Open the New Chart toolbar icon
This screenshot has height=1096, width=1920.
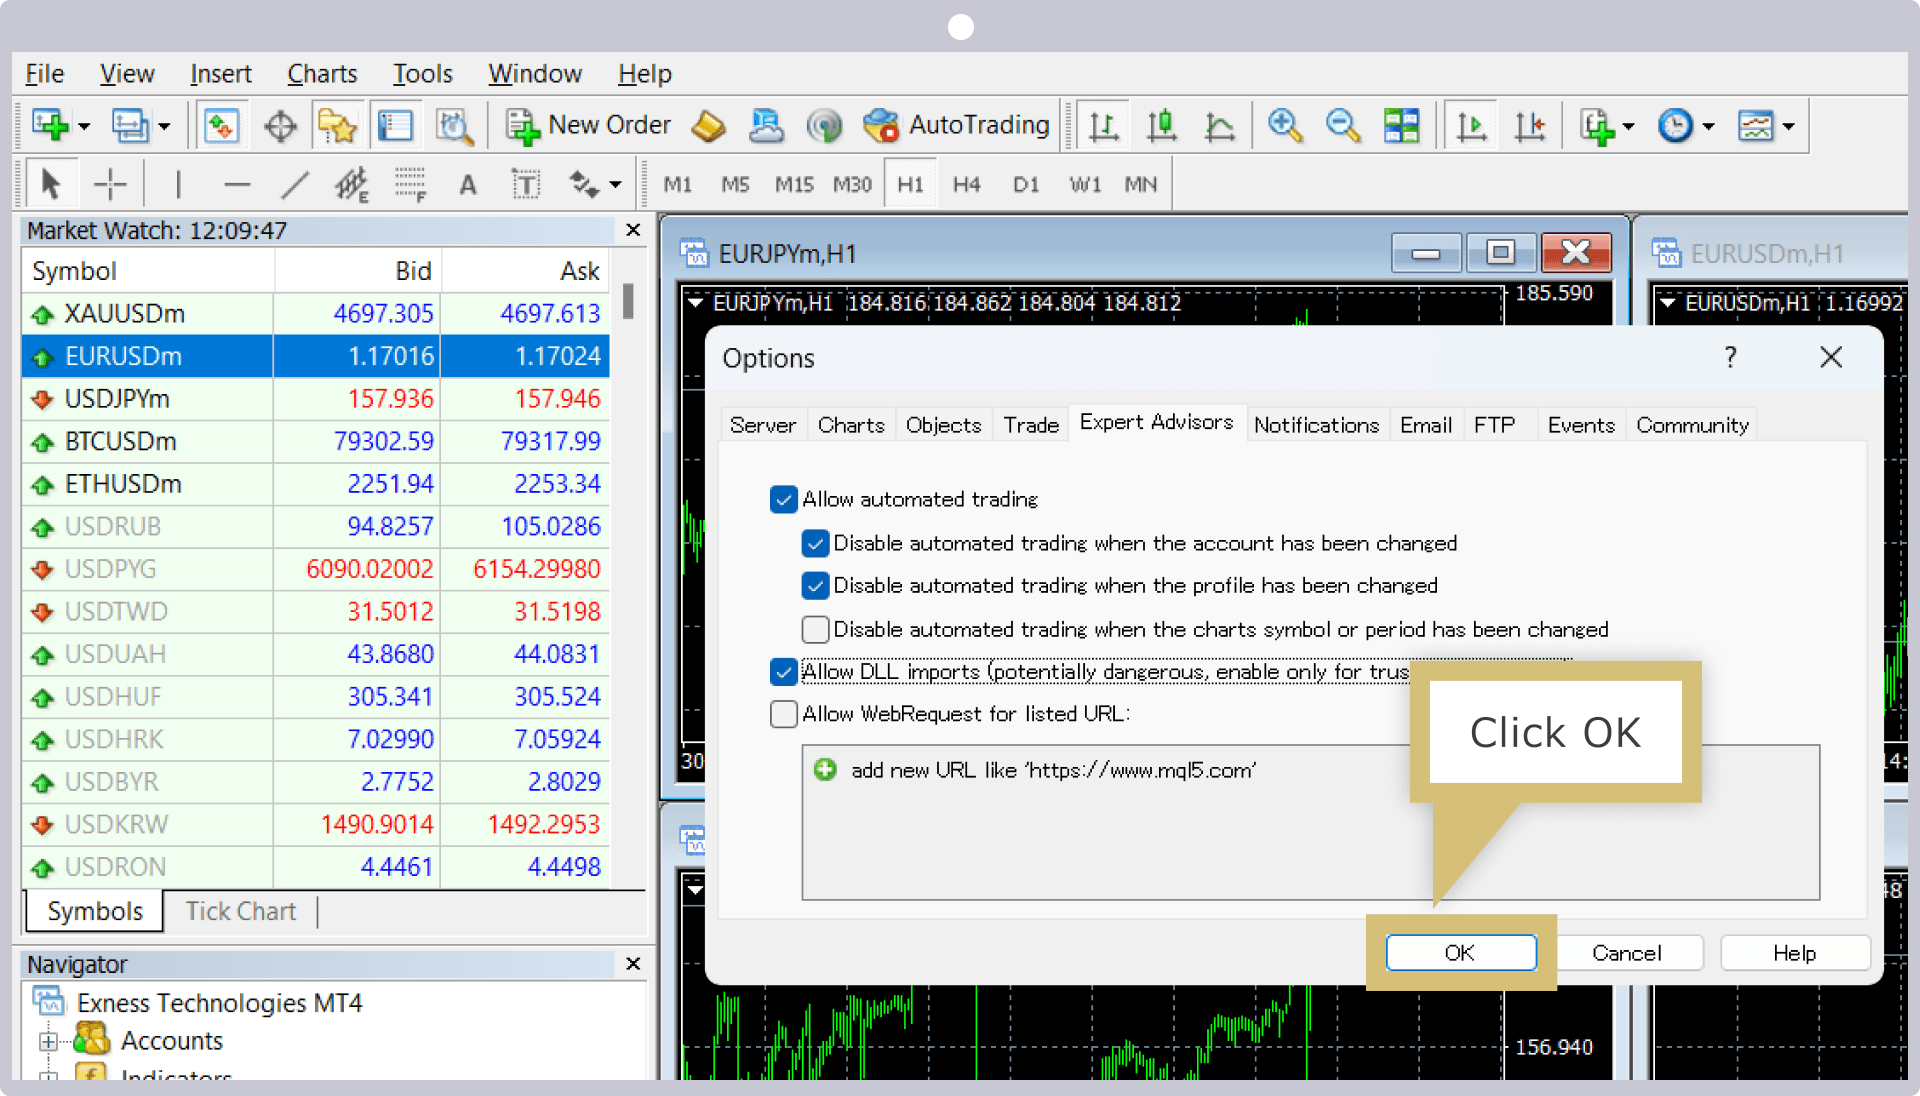click(x=50, y=126)
